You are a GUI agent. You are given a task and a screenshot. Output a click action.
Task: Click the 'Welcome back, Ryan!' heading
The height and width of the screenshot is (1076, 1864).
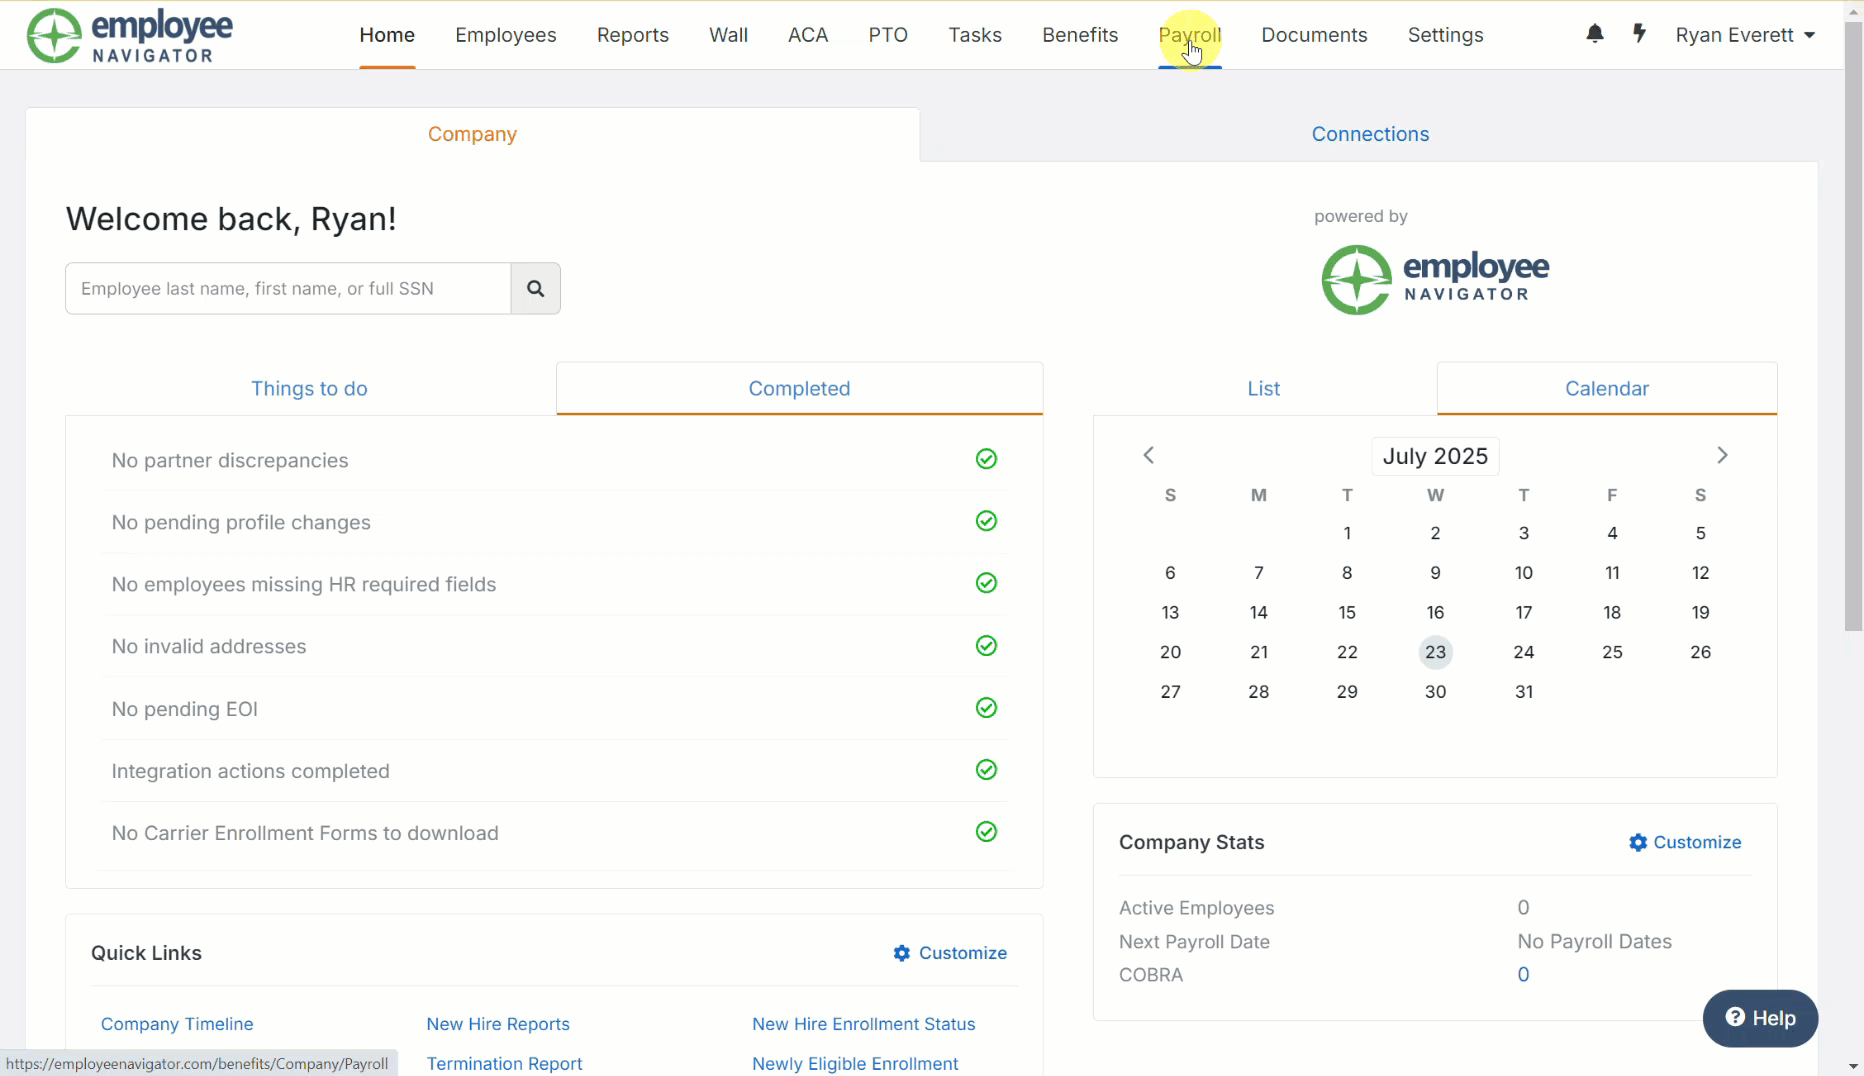(231, 219)
